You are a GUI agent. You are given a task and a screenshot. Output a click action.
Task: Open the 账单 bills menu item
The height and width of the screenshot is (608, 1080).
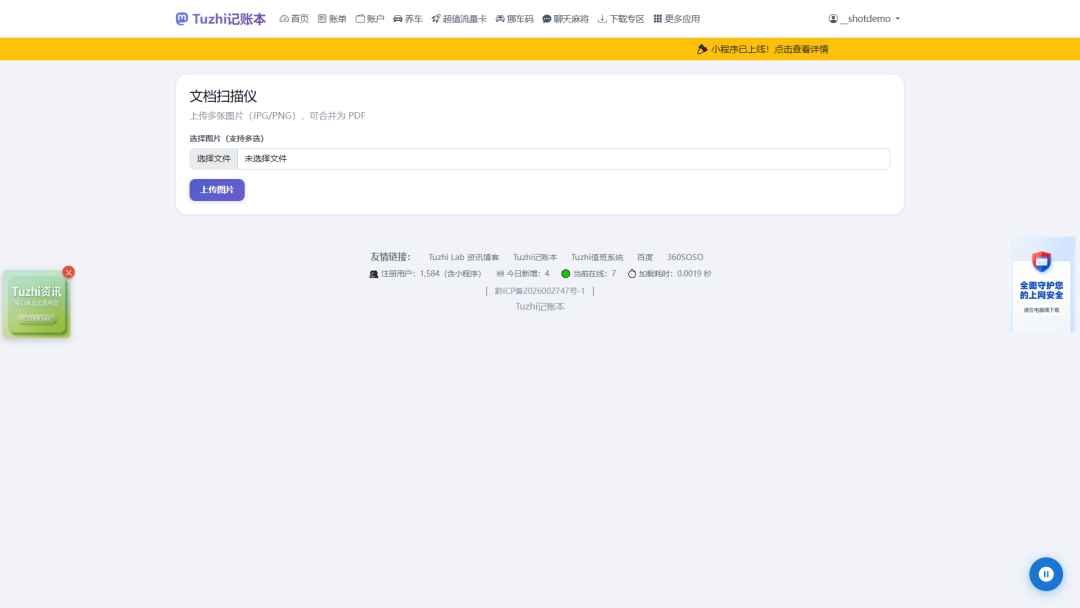pyautogui.click(x=332, y=19)
